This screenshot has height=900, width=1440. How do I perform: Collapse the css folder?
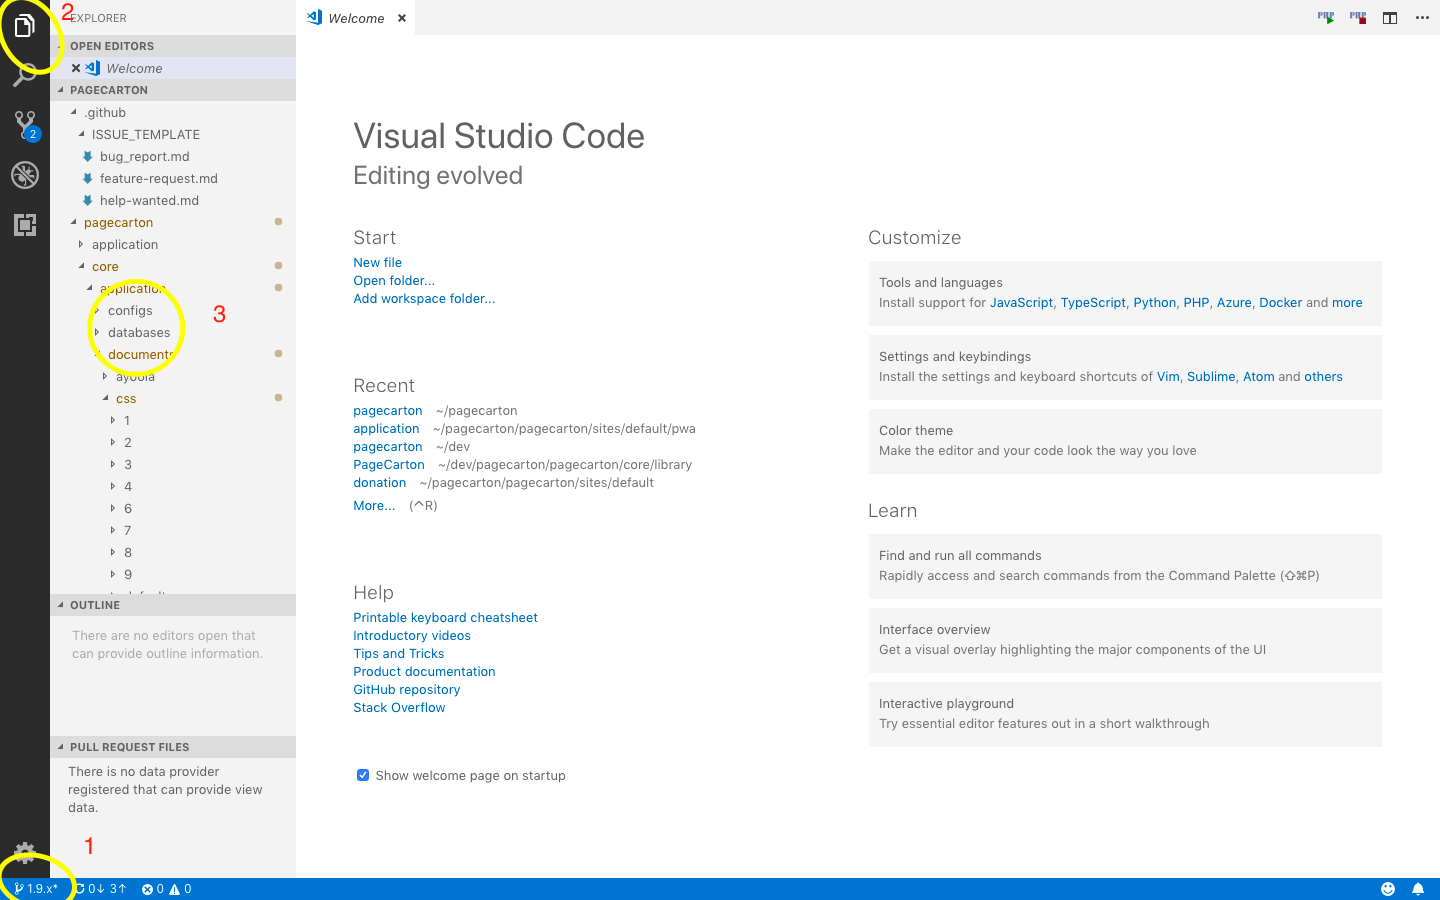click(126, 398)
